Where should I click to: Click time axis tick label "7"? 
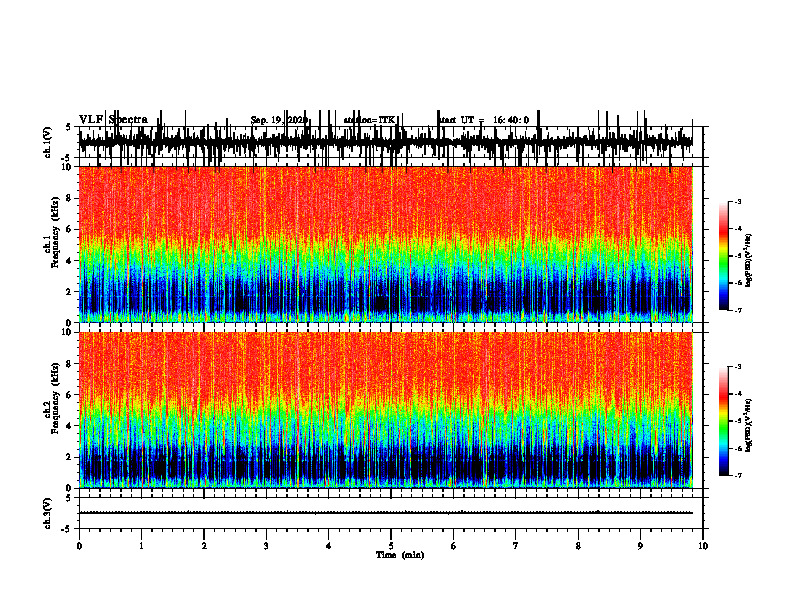click(x=516, y=546)
